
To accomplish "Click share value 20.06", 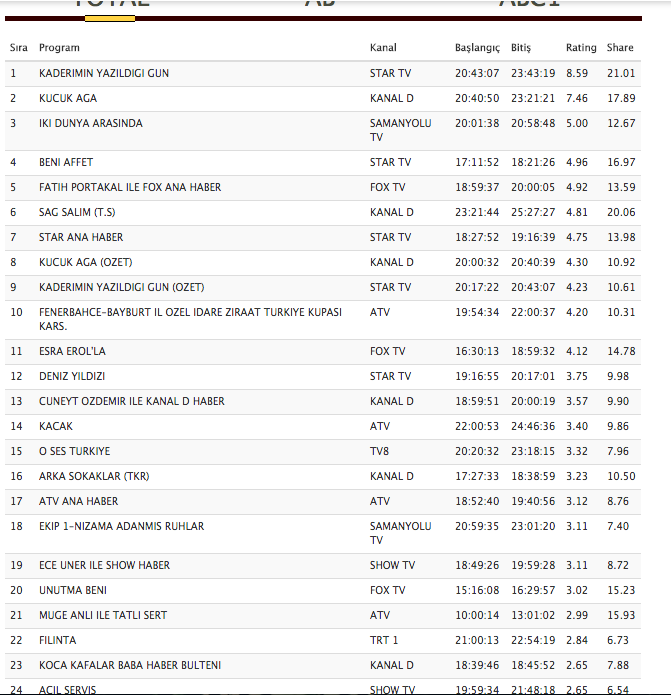I will [621, 212].
